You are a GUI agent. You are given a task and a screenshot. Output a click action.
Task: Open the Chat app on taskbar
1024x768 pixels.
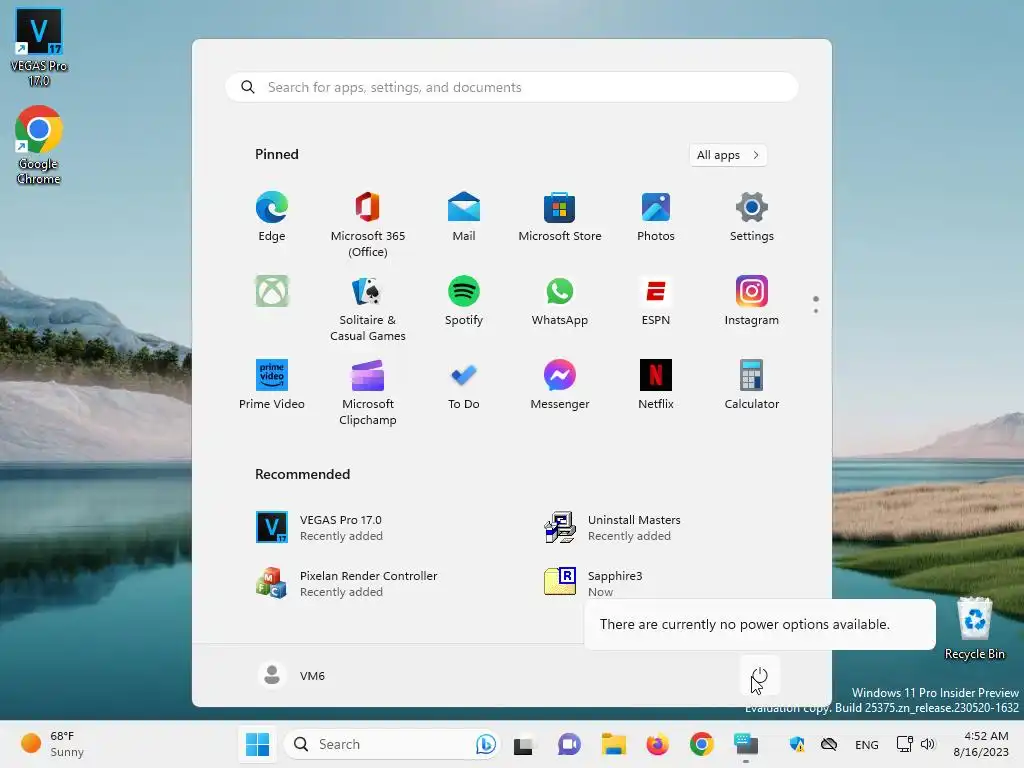[569, 744]
